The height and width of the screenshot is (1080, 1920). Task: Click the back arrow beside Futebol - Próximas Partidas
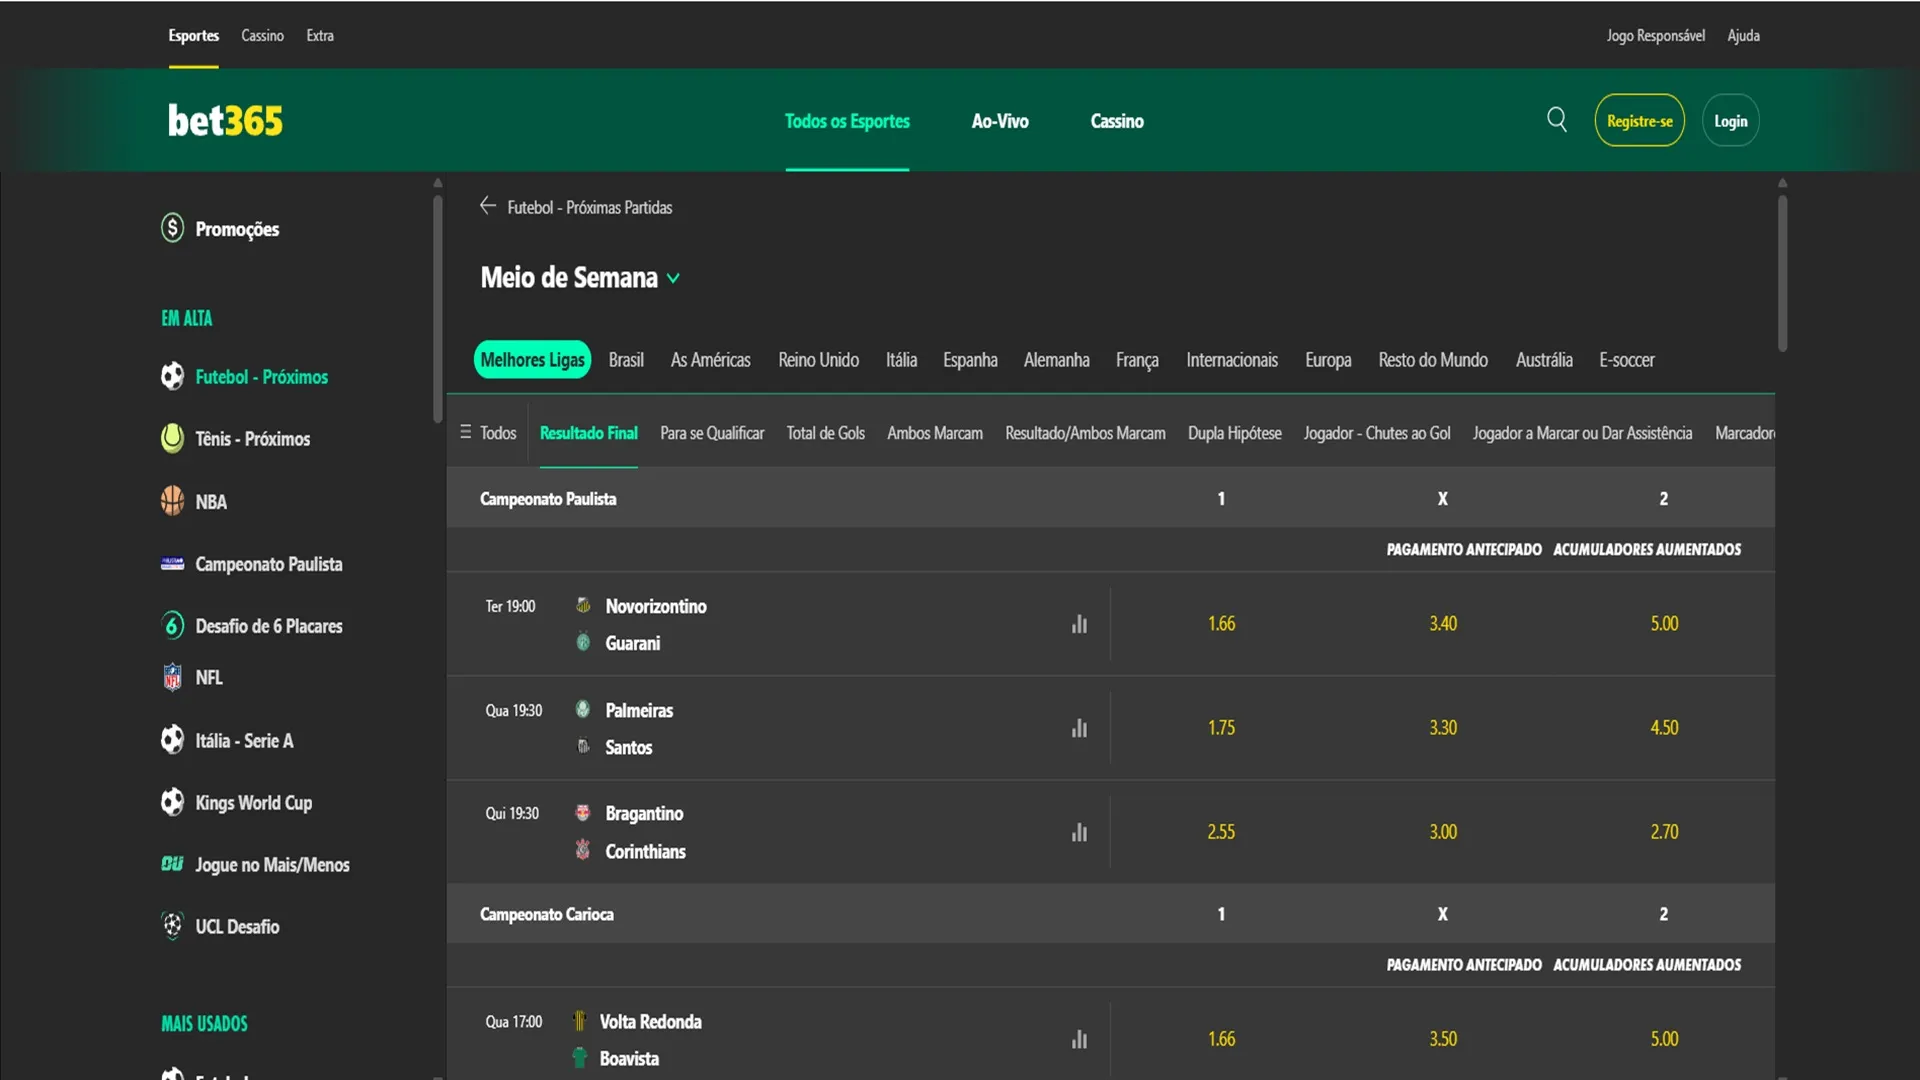click(x=487, y=206)
